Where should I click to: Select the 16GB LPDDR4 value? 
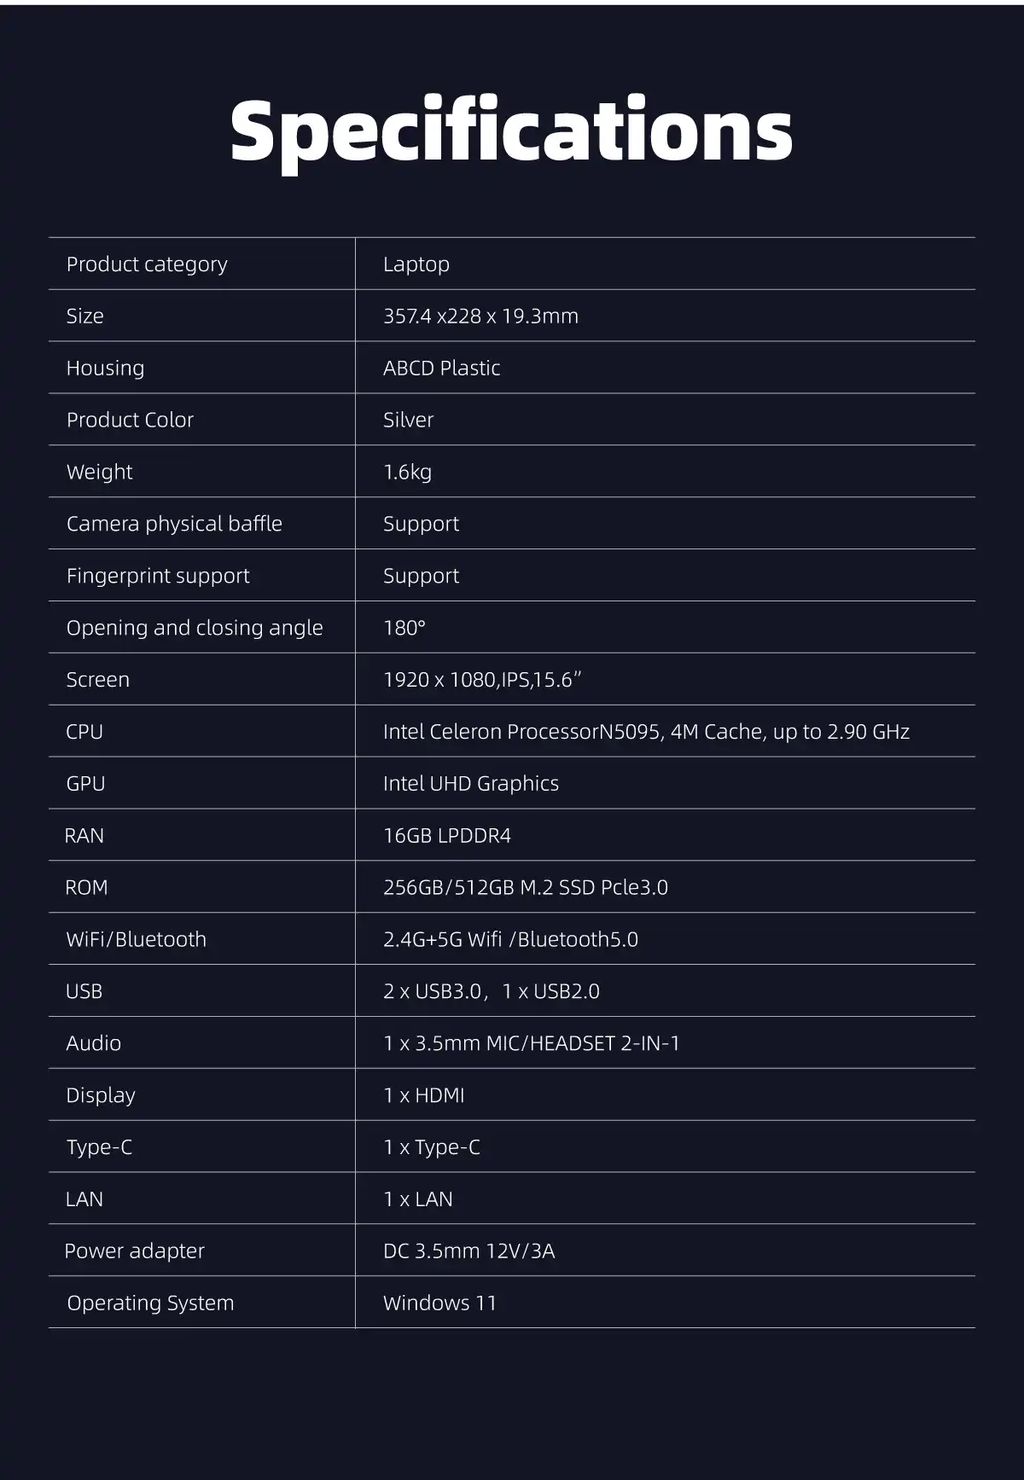click(x=447, y=836)
